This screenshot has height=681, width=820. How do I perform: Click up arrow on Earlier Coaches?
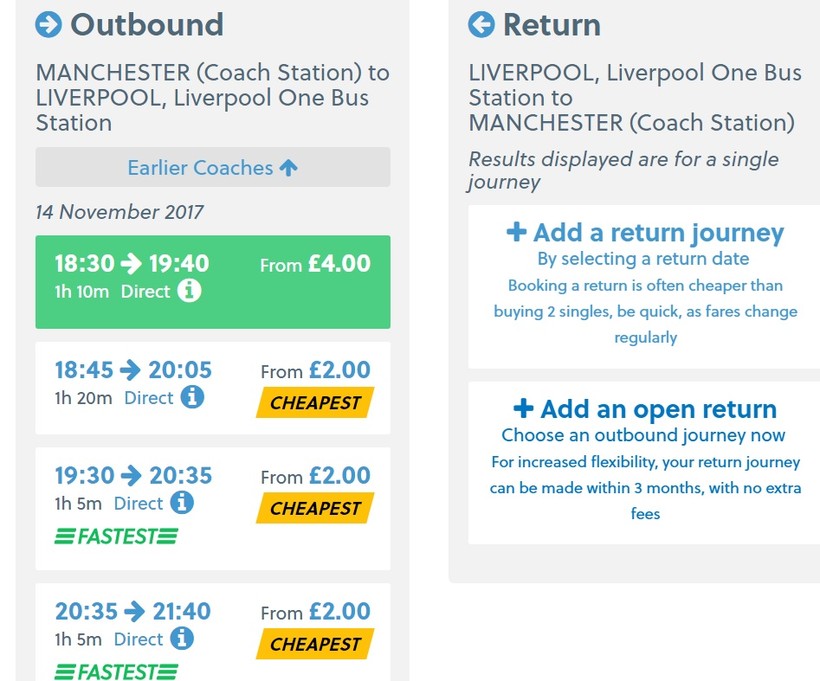pyautogui.click(x=289, y=168)
